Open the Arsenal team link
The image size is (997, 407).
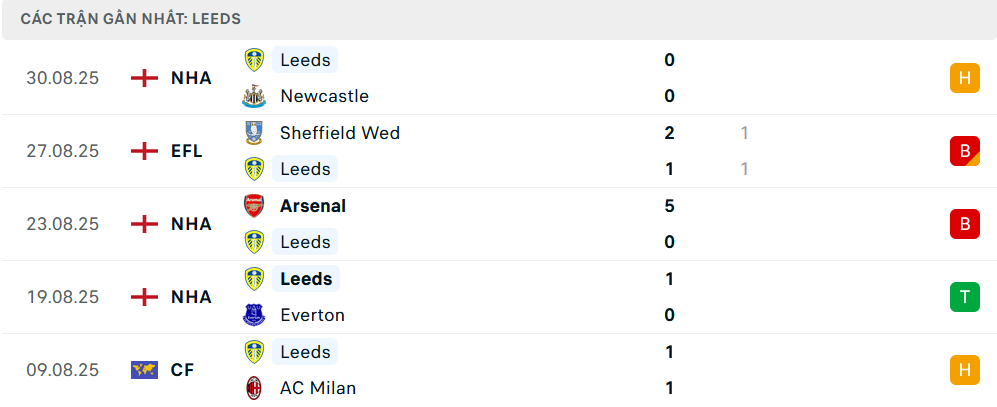(313, 206)
